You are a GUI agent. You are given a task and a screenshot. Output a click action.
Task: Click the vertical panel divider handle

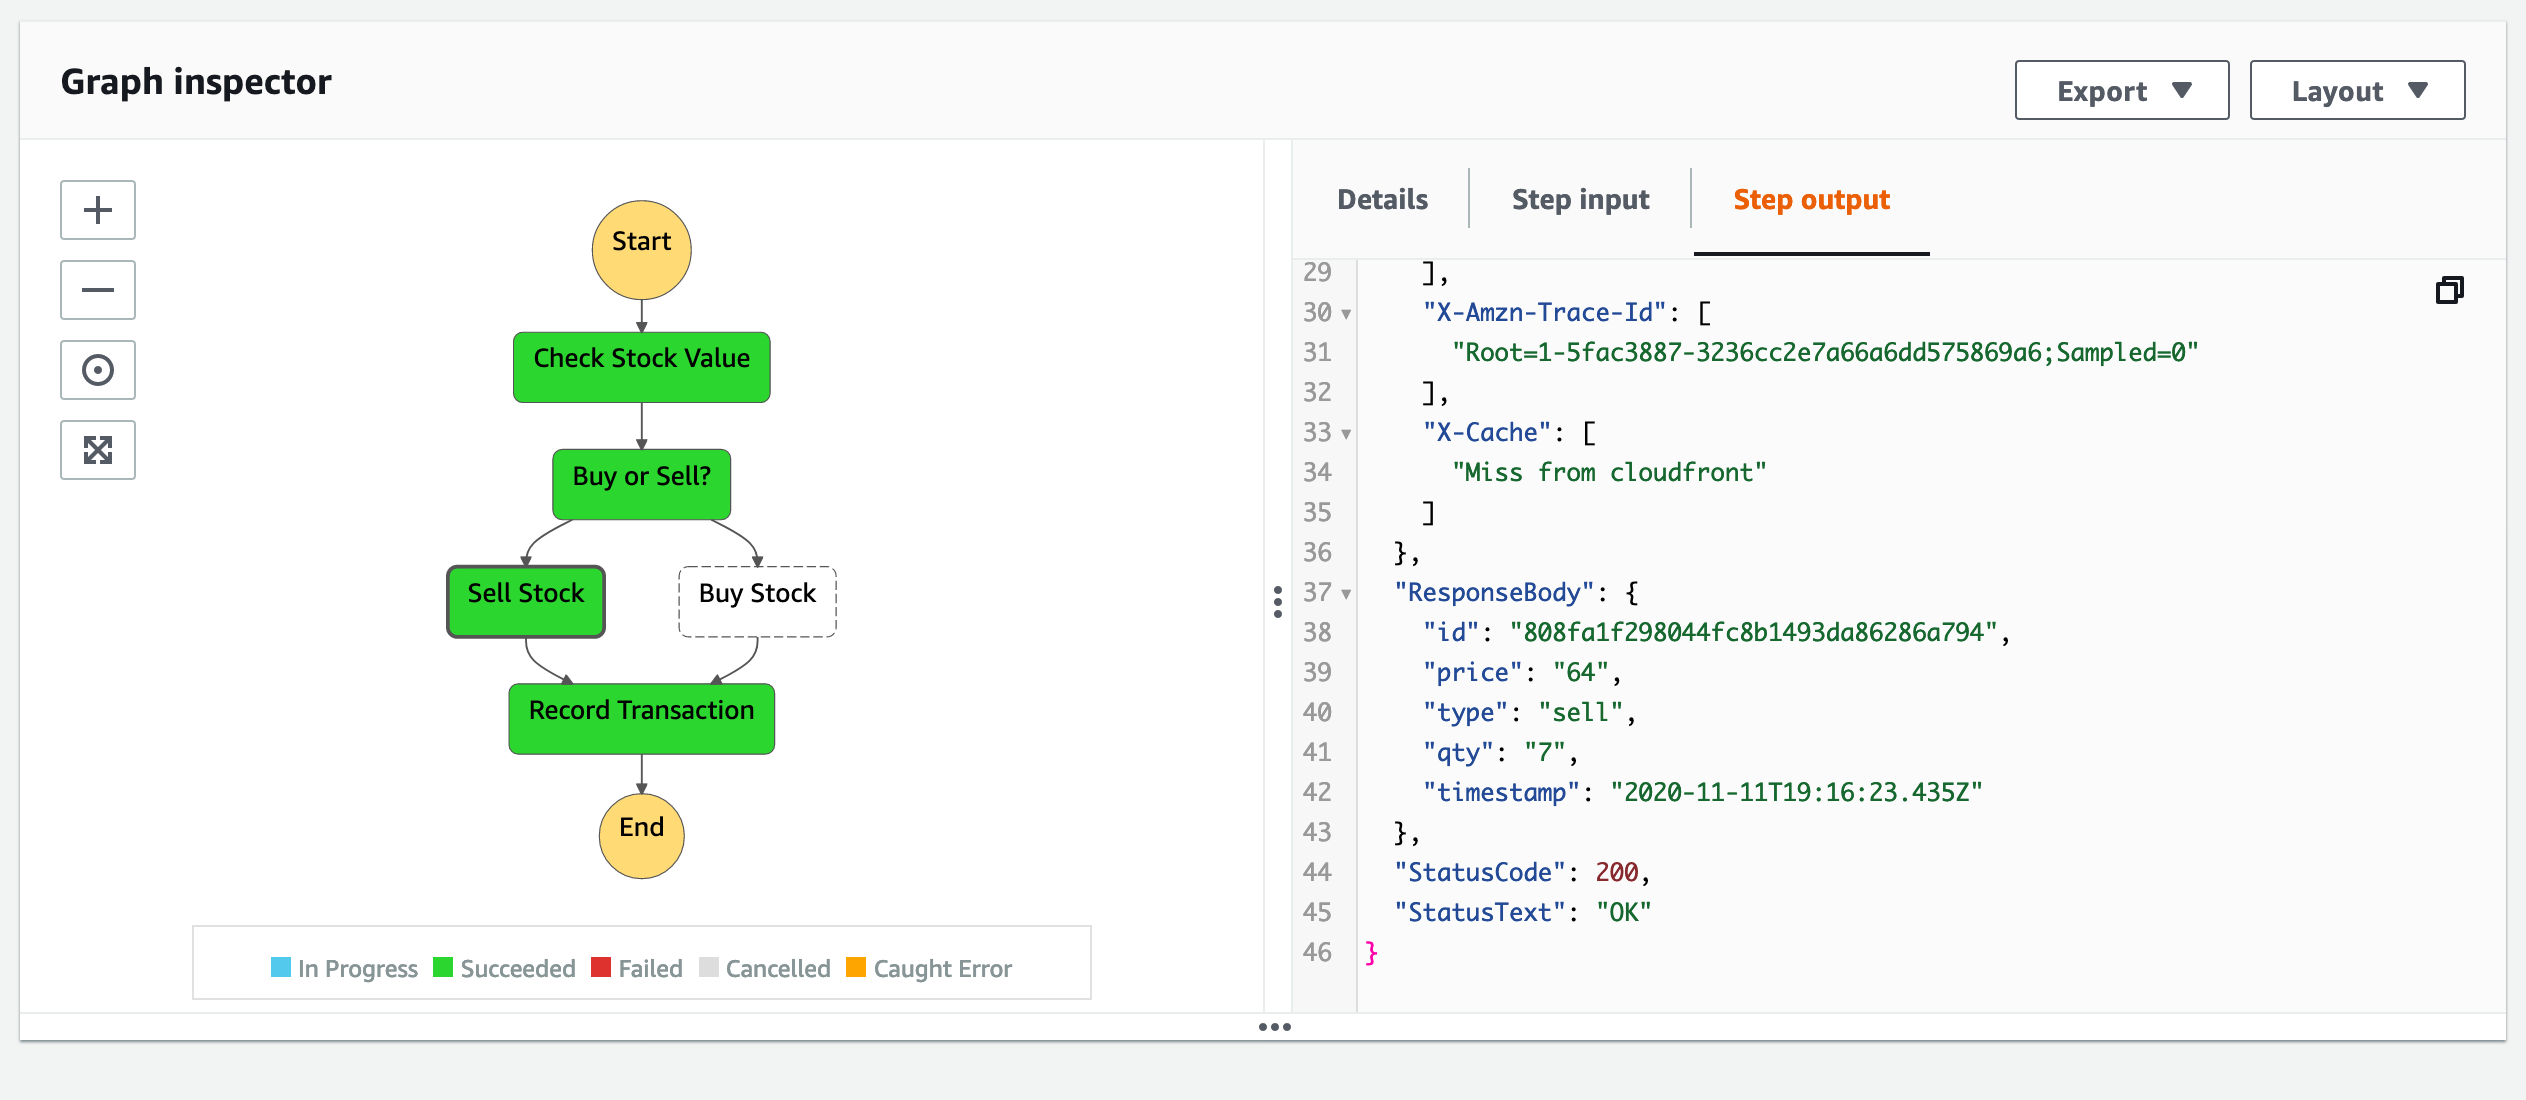pos(1277,601)
